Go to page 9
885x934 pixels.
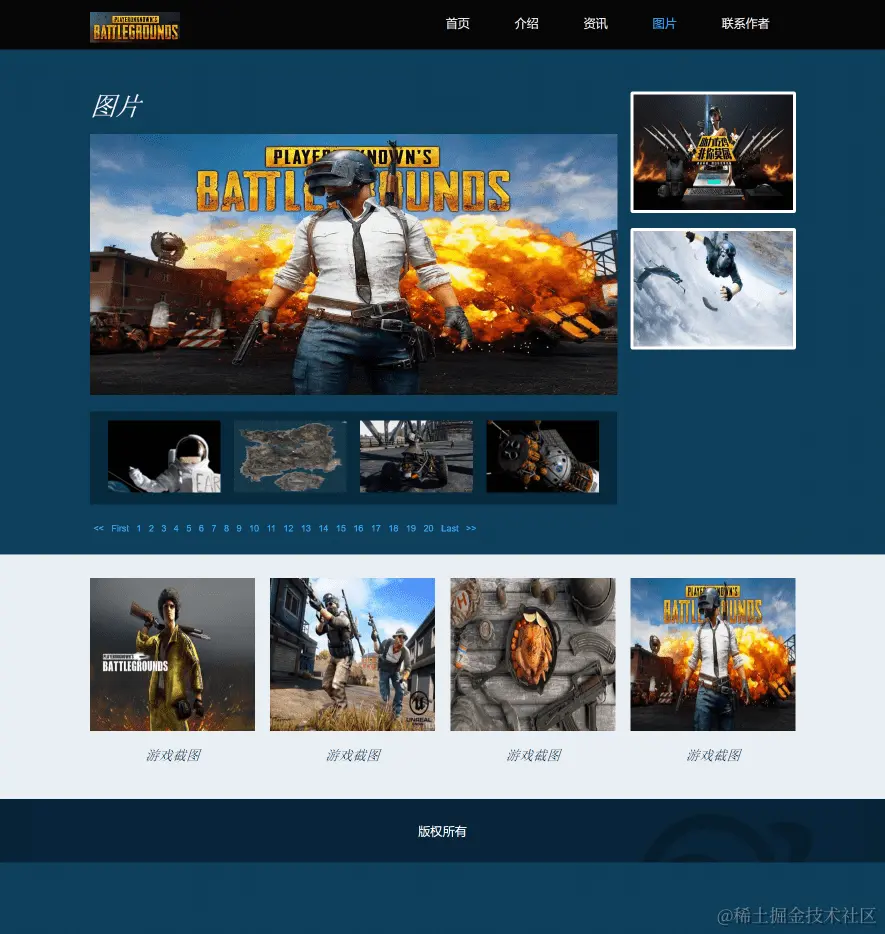point(239,528)
